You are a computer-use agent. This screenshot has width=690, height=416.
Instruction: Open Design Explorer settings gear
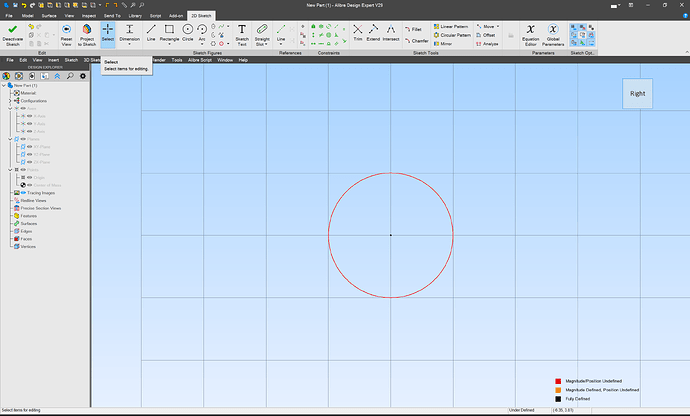tap(83, 76)
